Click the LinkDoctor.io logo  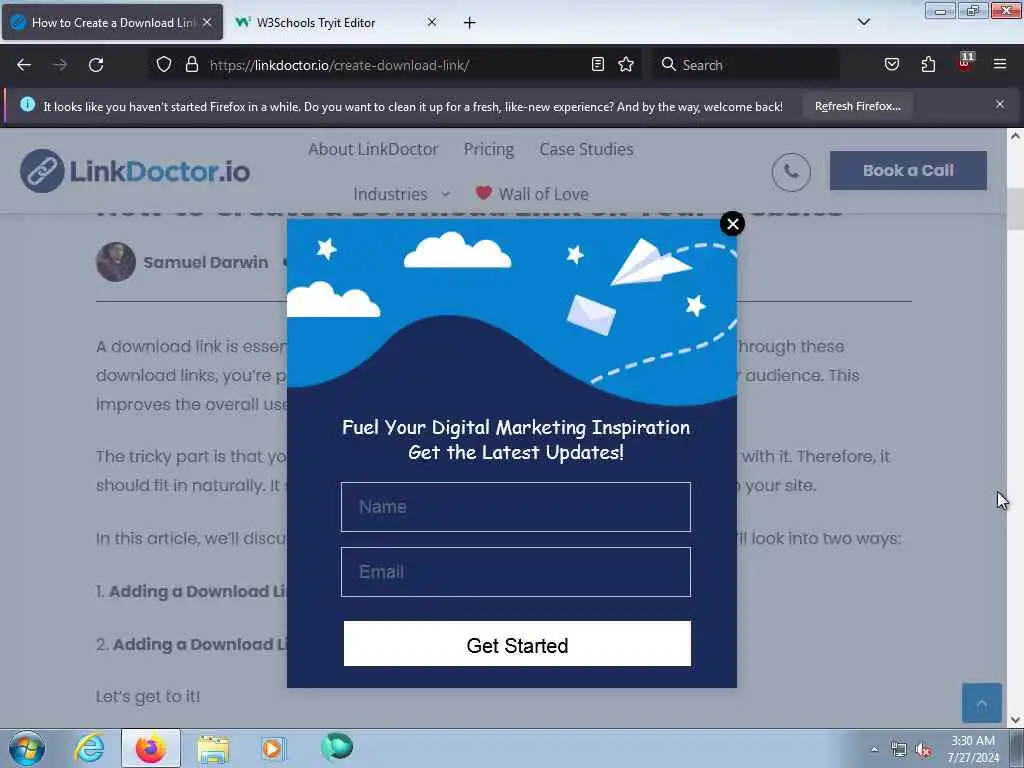tap(135, 171)
